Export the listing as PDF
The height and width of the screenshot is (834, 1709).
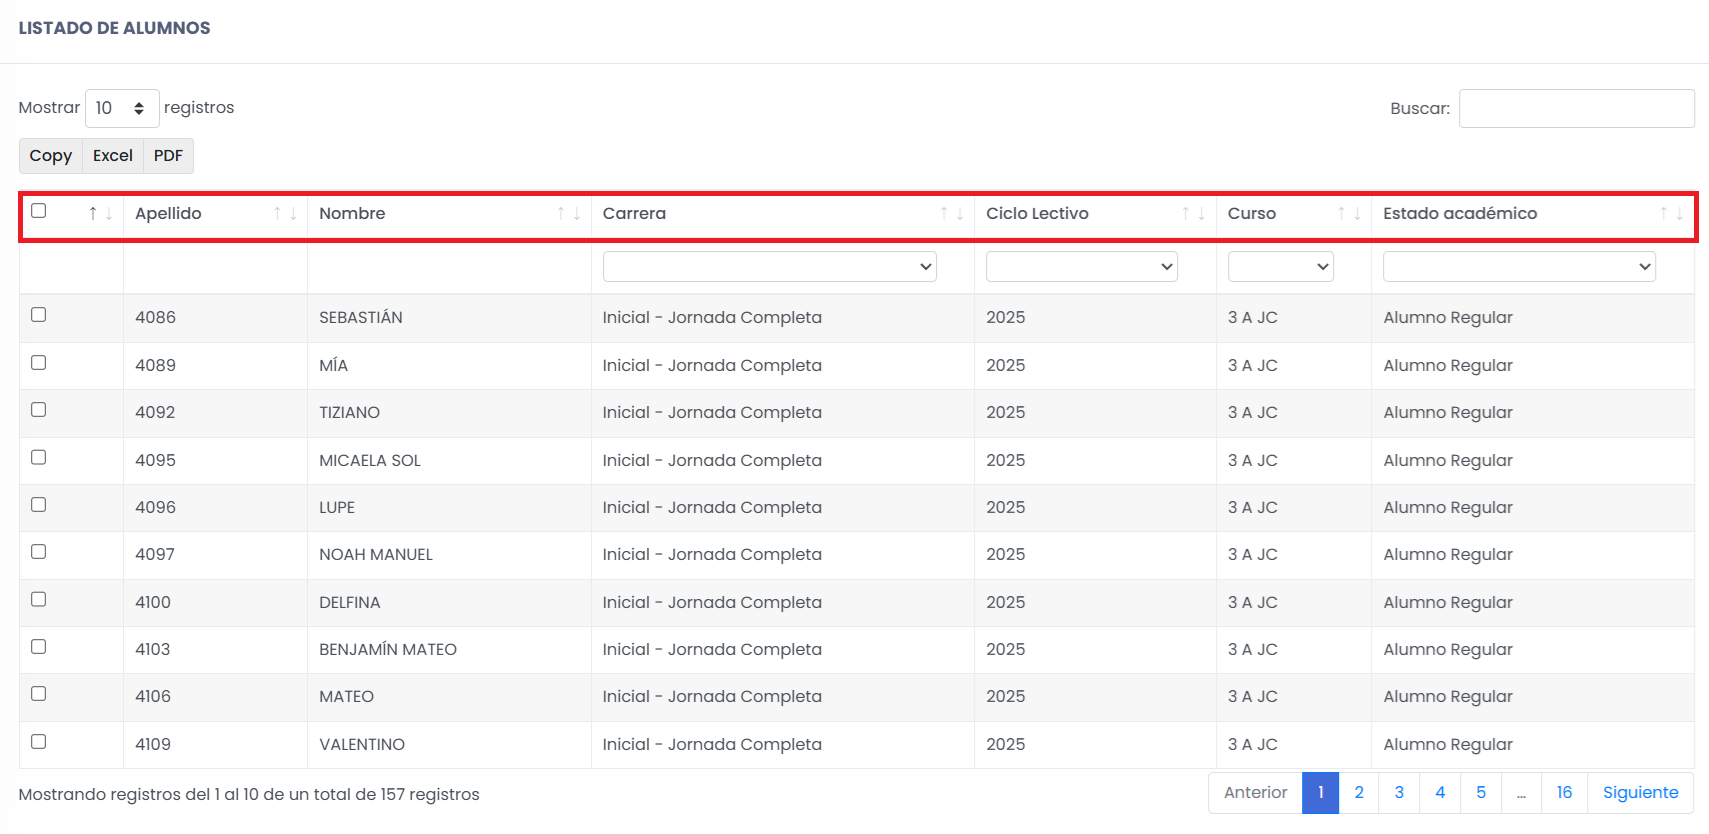tap(168, 156)
